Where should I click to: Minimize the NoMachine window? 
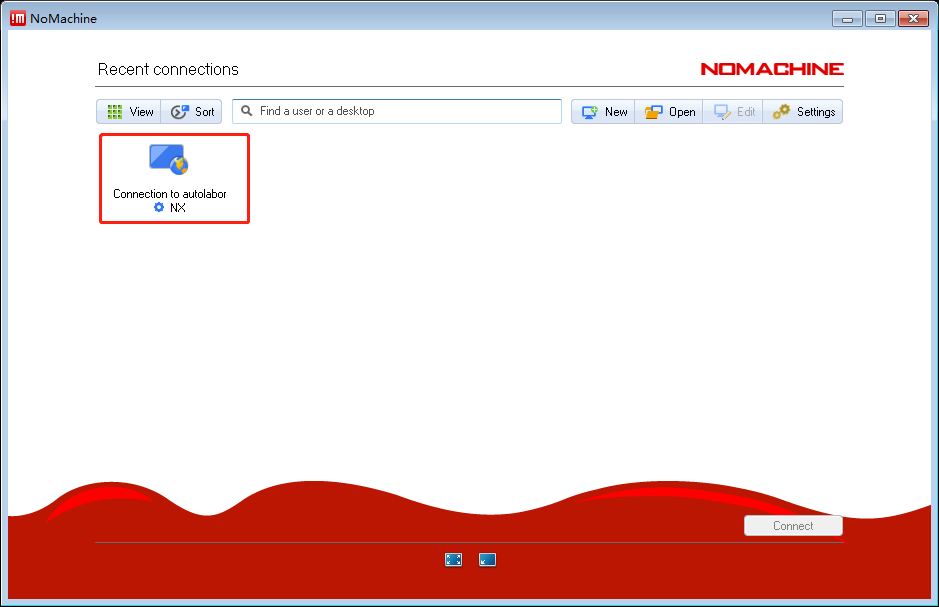pos(848,18)
